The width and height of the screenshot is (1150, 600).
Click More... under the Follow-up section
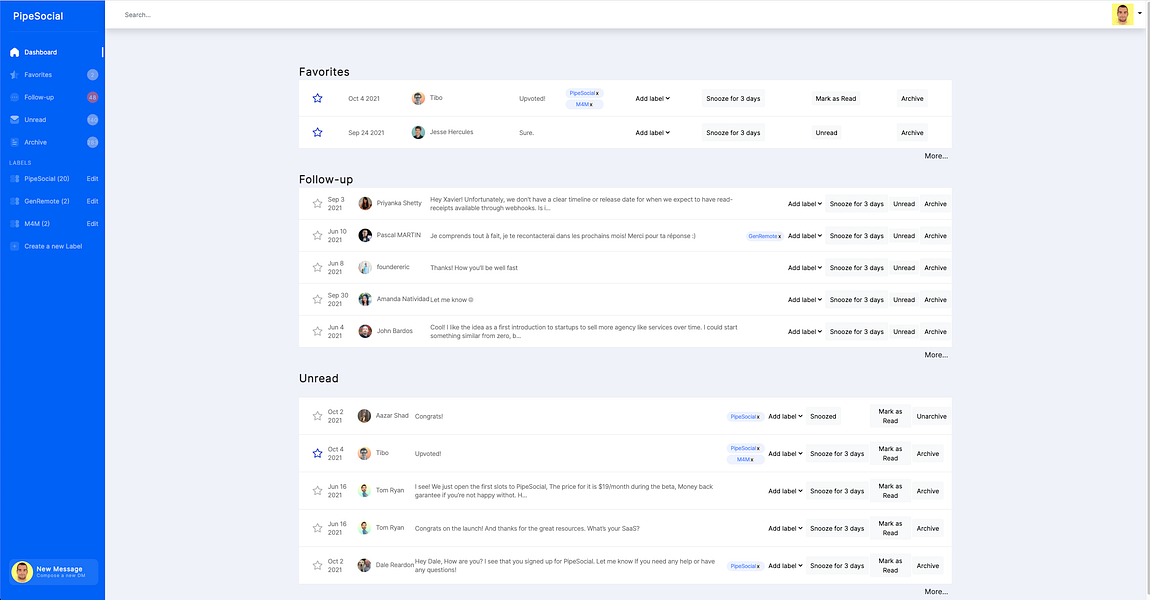(936, 355)
